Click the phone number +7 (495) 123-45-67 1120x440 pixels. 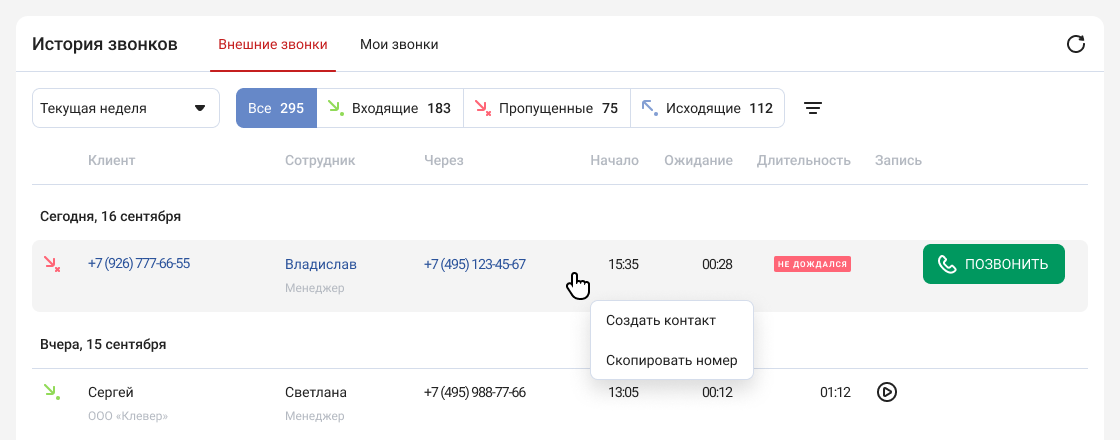pos(475,265)
